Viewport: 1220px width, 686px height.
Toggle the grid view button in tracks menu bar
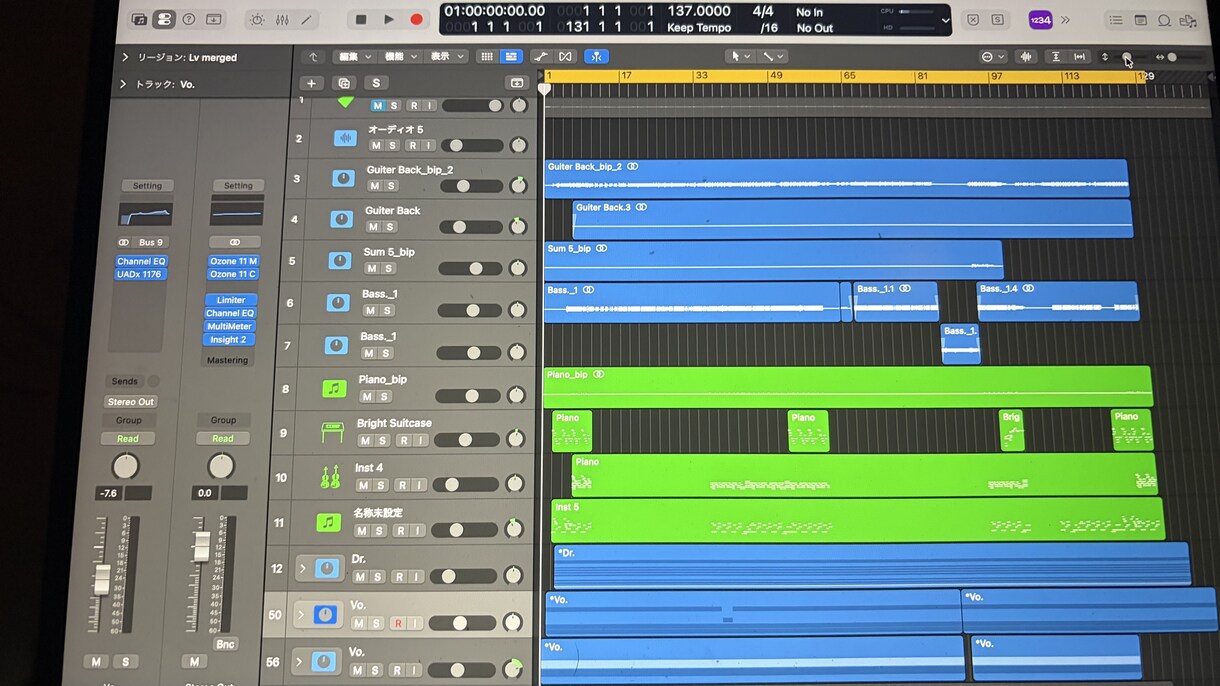click(486, 57)
